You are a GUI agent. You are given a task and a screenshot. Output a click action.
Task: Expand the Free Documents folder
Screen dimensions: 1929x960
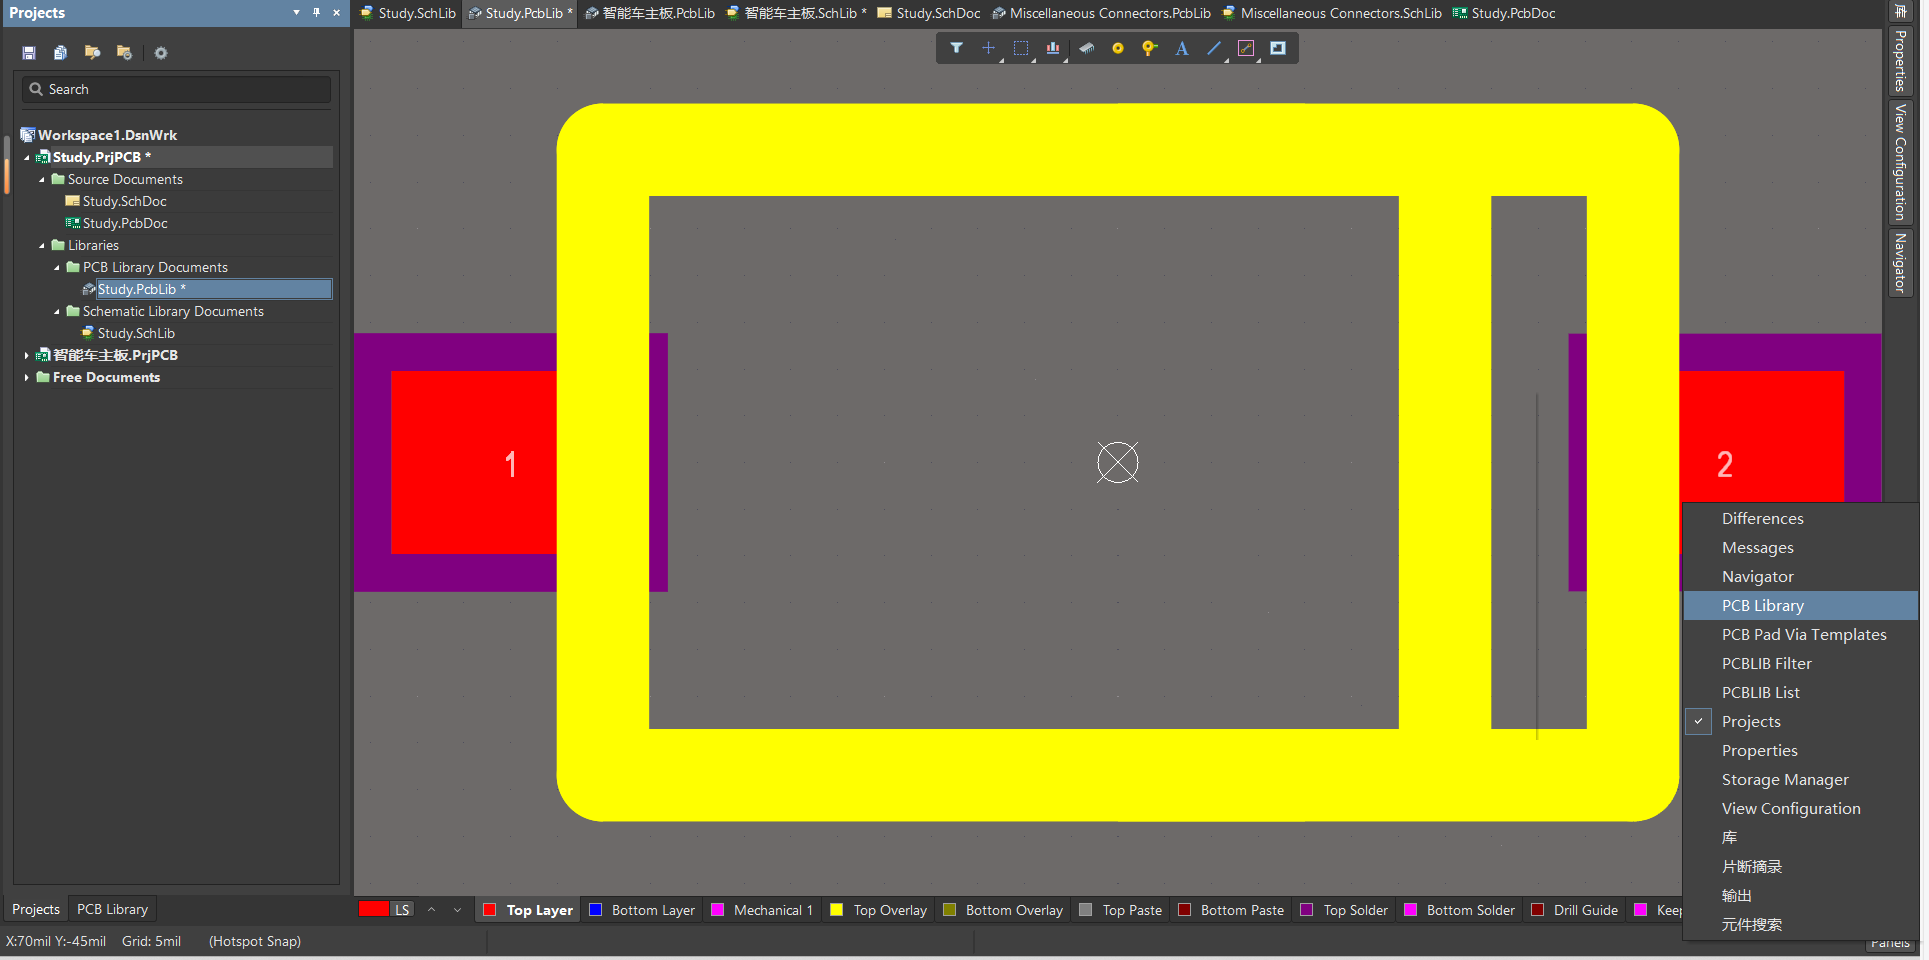coord(26,377)
